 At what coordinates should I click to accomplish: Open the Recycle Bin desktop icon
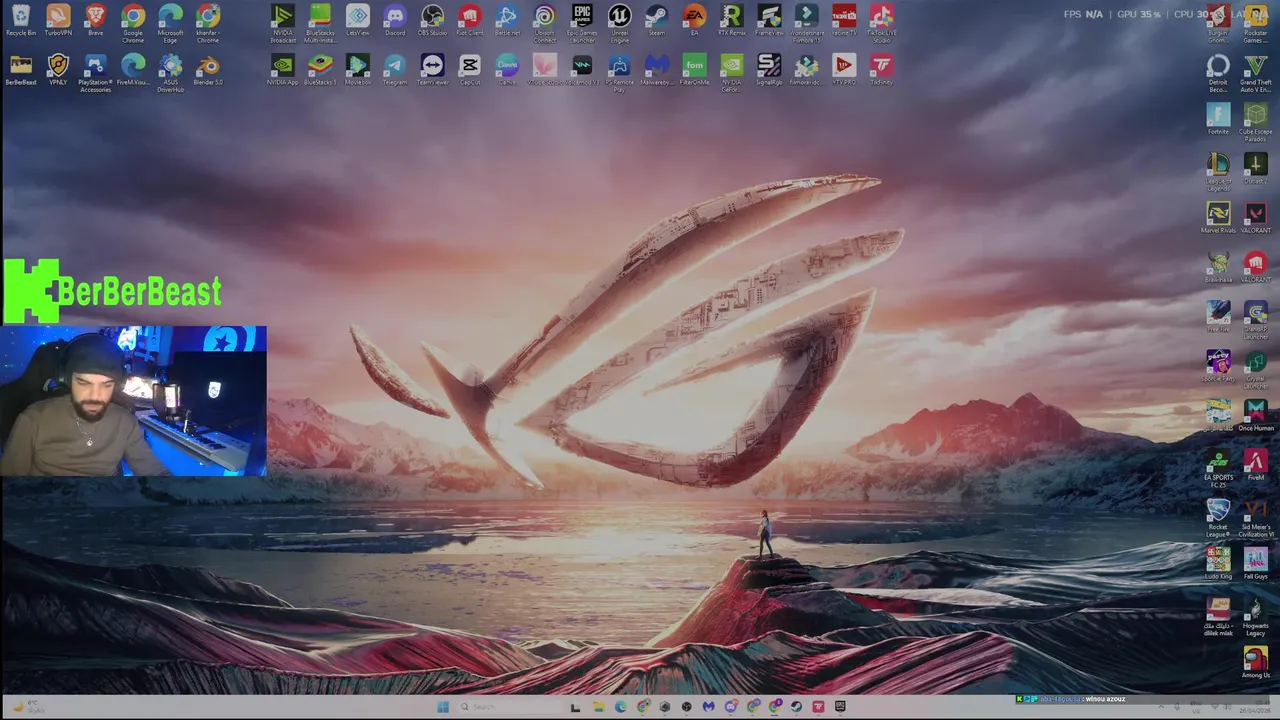21,20
